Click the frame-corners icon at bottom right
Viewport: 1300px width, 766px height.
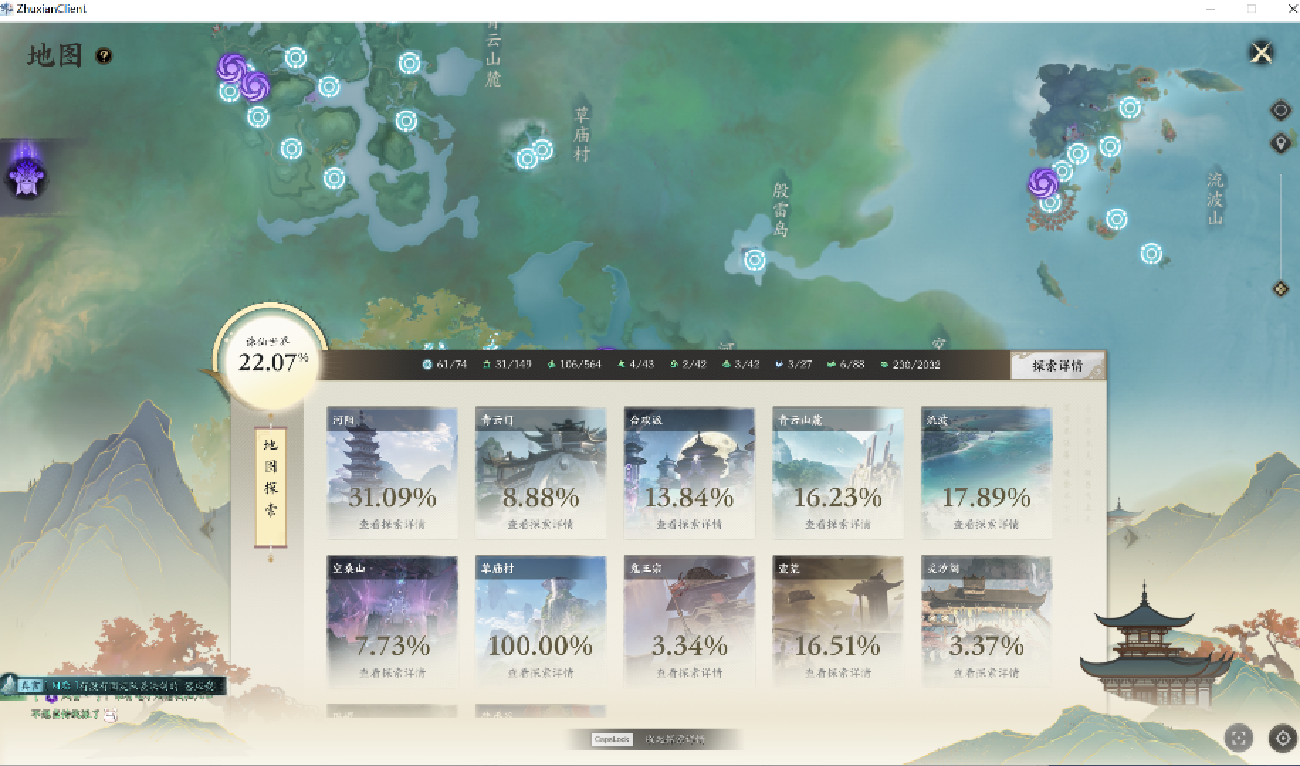(1239, 739)
